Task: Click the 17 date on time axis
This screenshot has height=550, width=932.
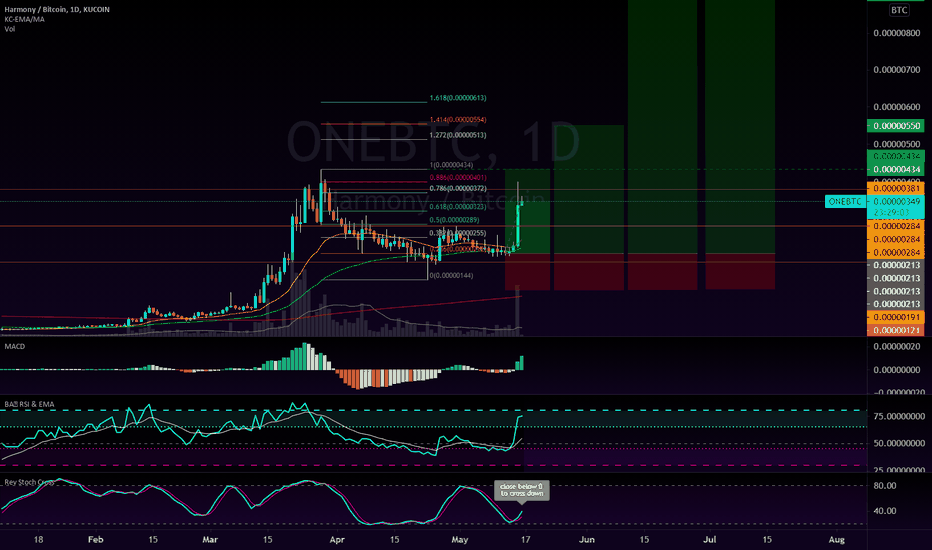Action: 525,540
